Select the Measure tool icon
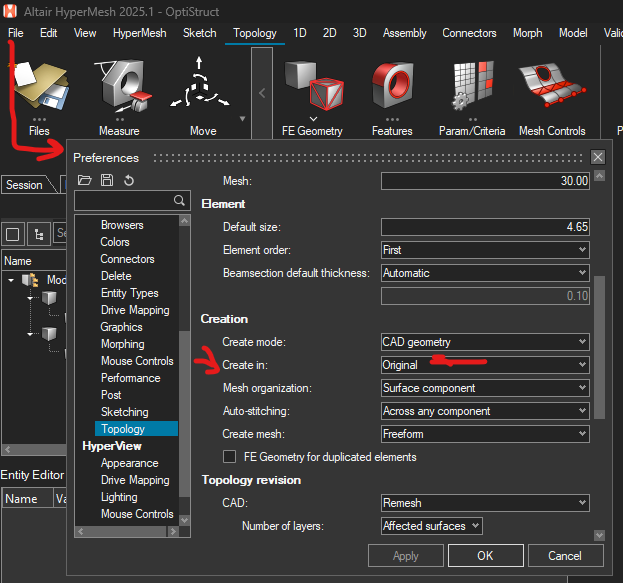623x583 pixels. coord(123,85)
